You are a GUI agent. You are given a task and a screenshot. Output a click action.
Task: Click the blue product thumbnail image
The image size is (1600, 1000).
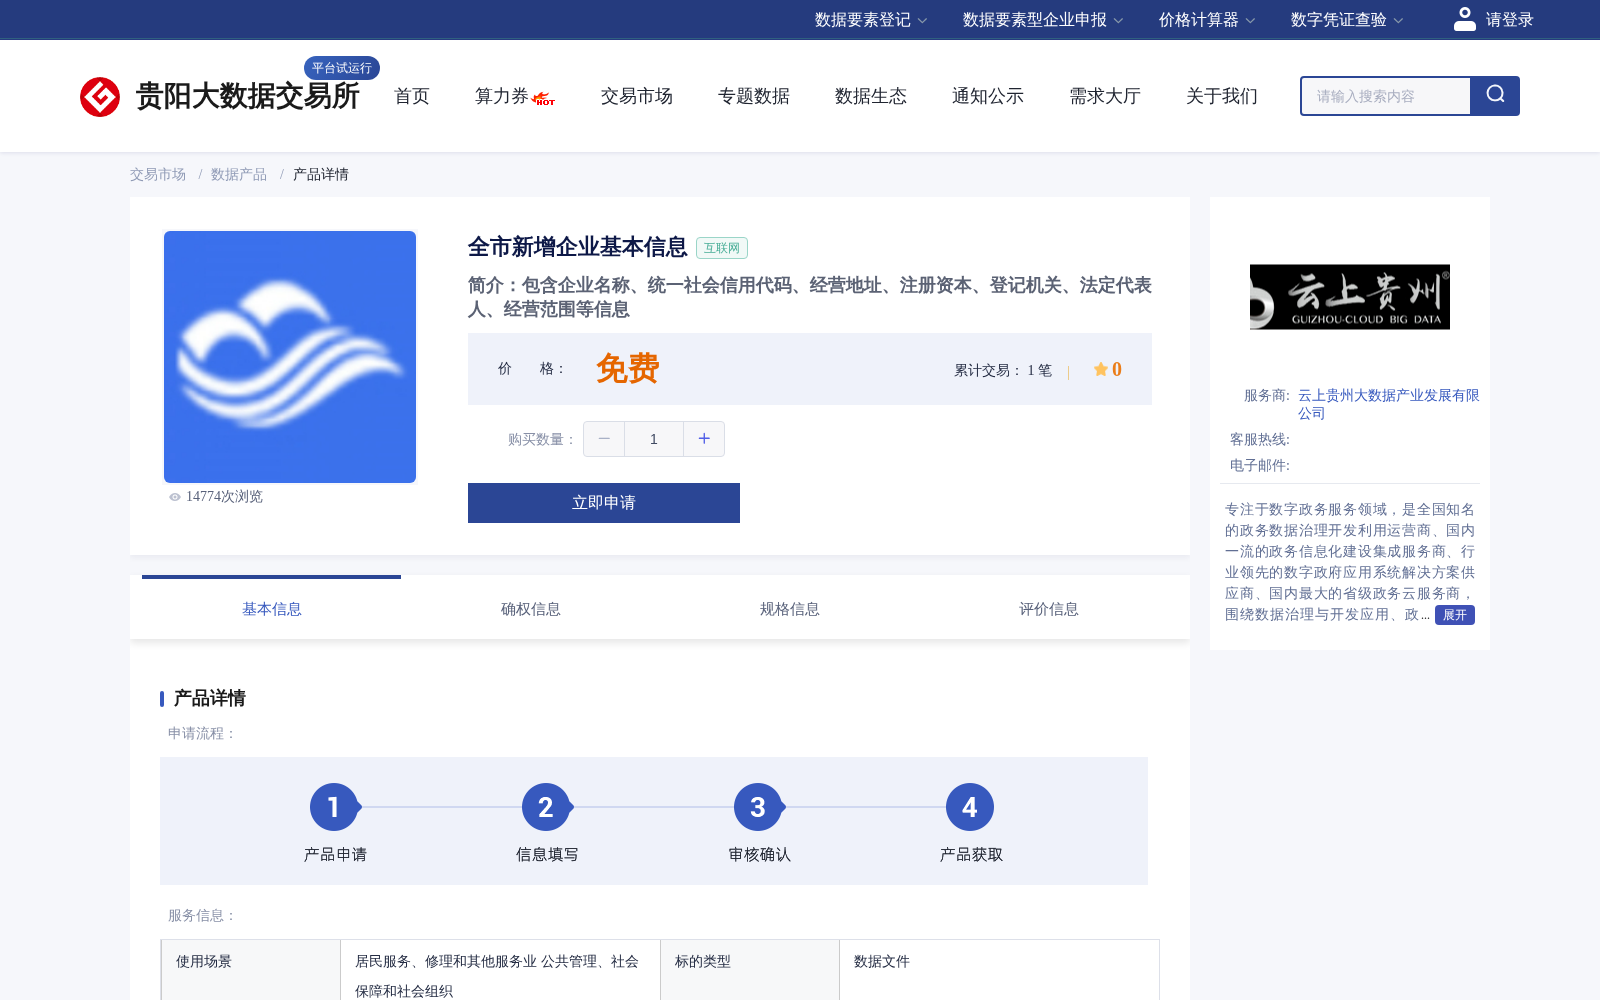click(x=290, y=357)
